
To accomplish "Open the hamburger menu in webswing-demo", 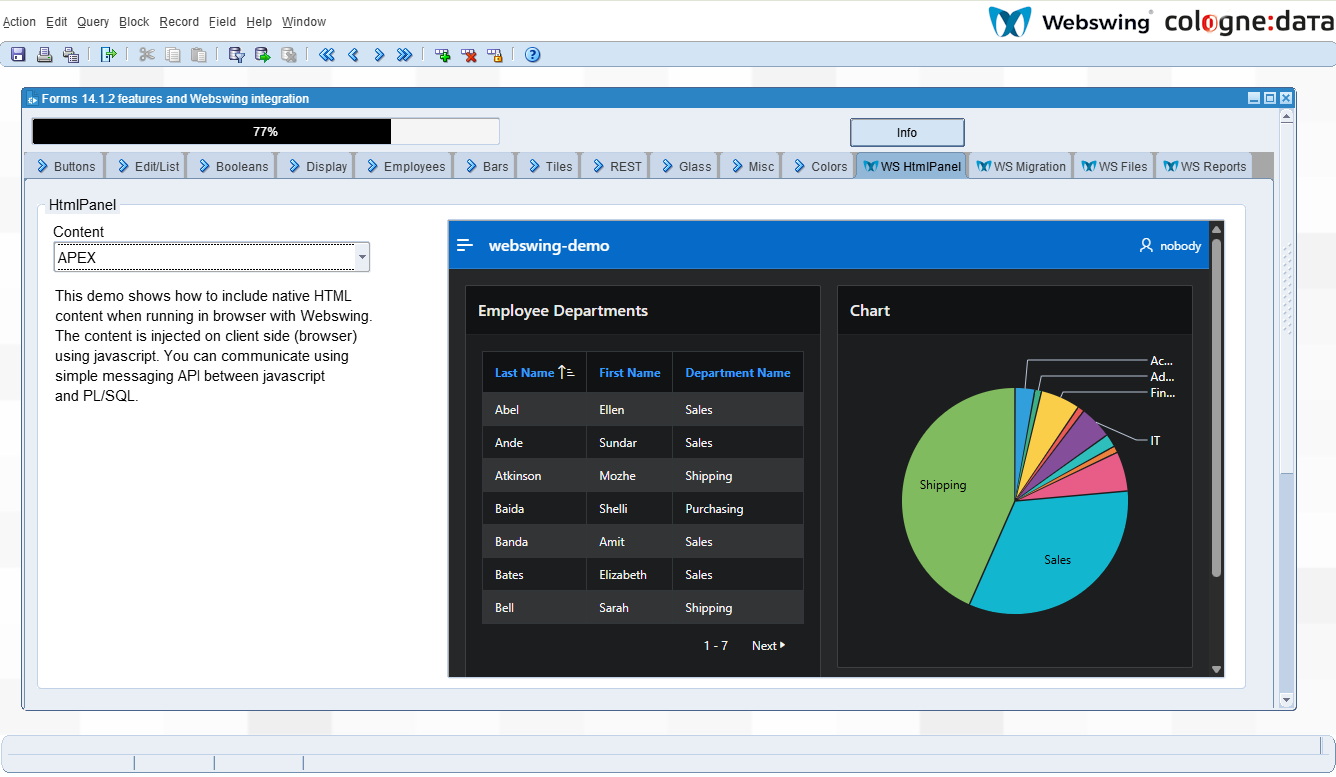I will coord(465,246).
